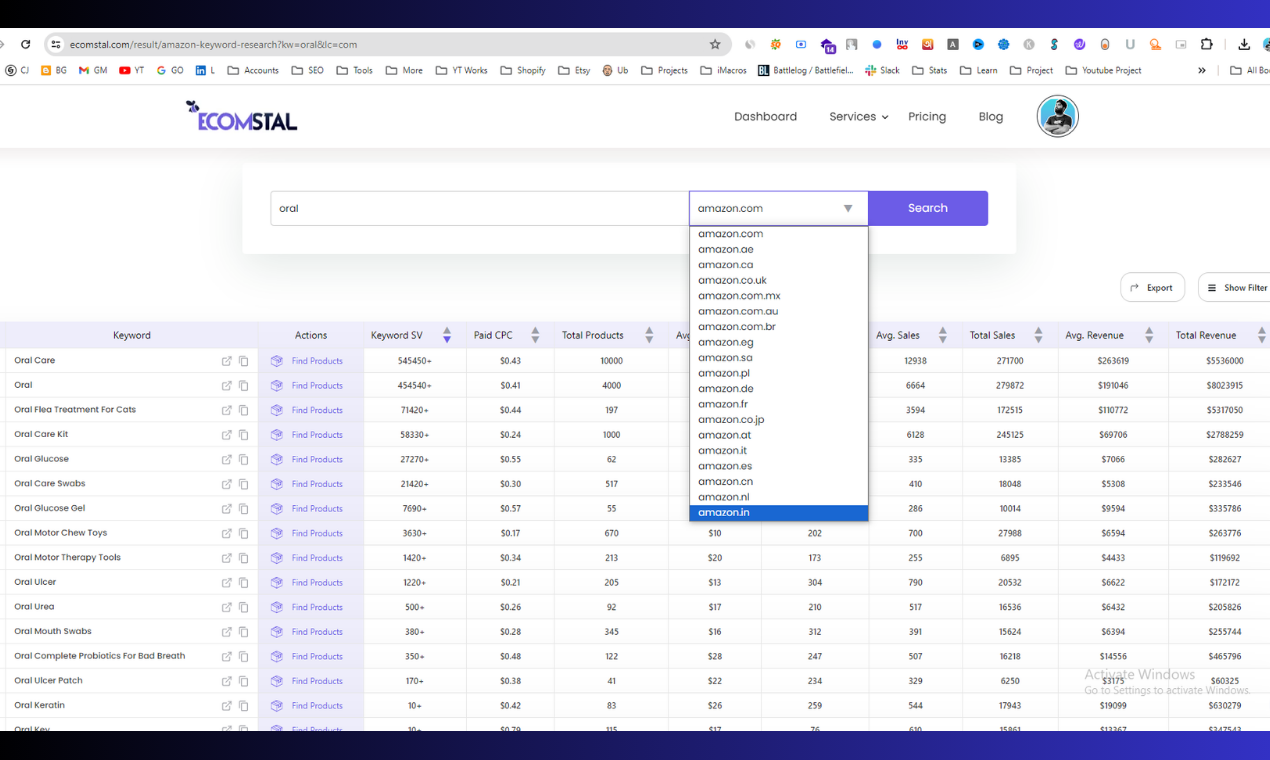Copy icon in Oral Care Kit row
Image resolution: width=1270 pixels, height=760 pixels.
(x=243, y=435)
